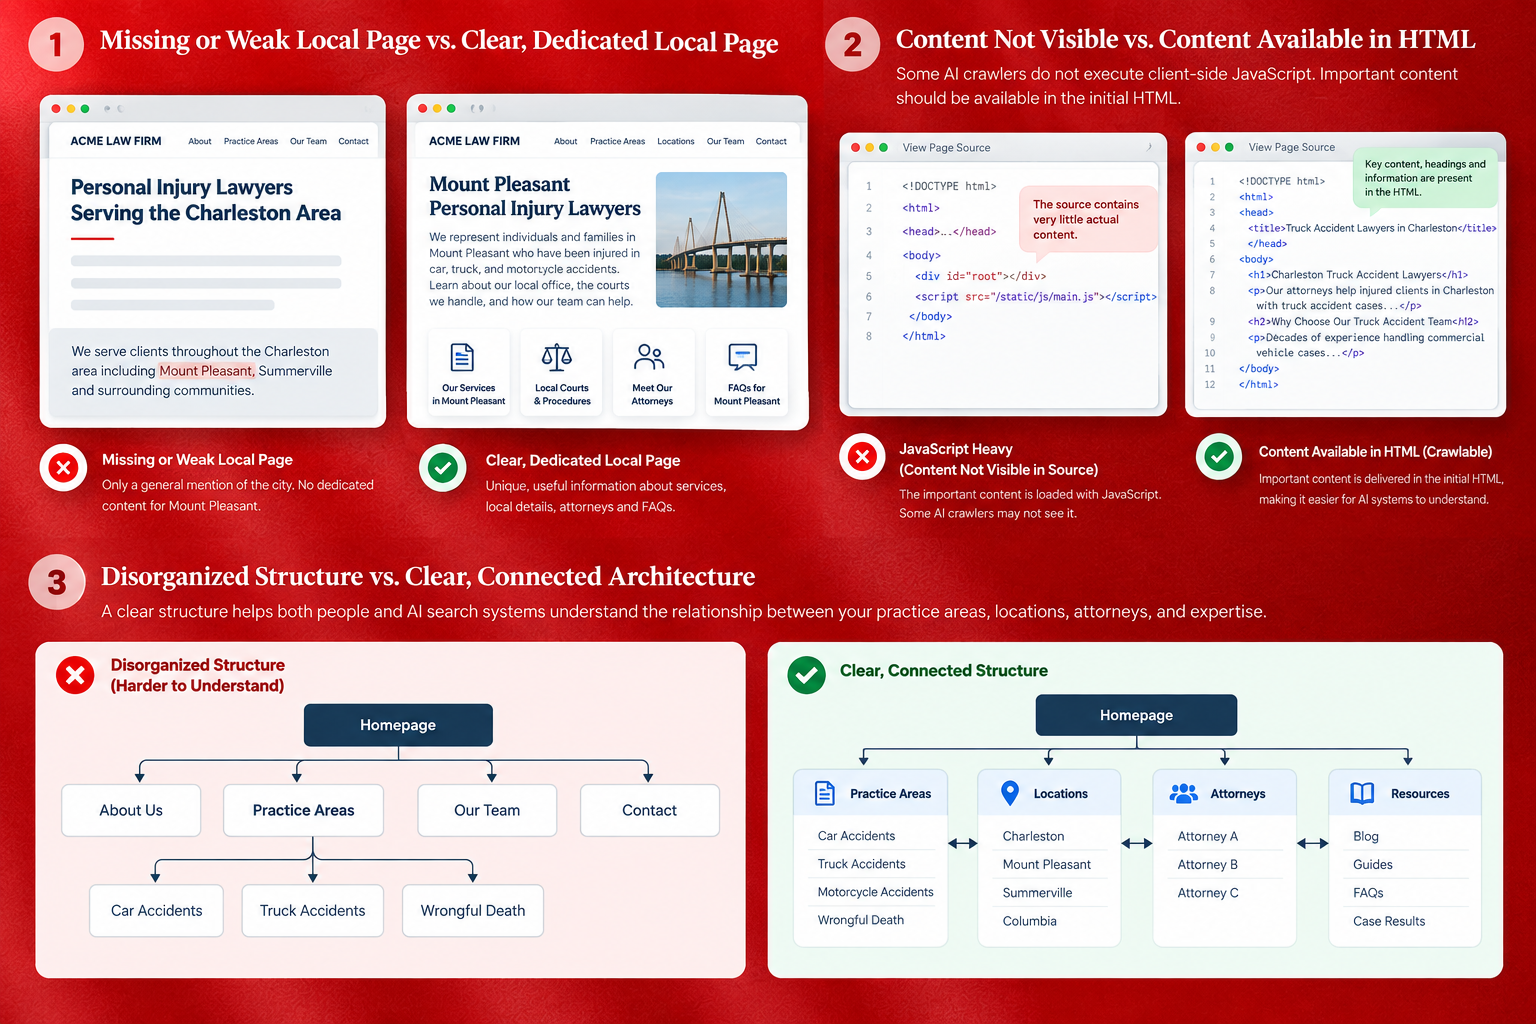Screen dimensions: 1536x1024
Task: Open Our Team in the left Acme mockup
Action: tap(308, 141)
